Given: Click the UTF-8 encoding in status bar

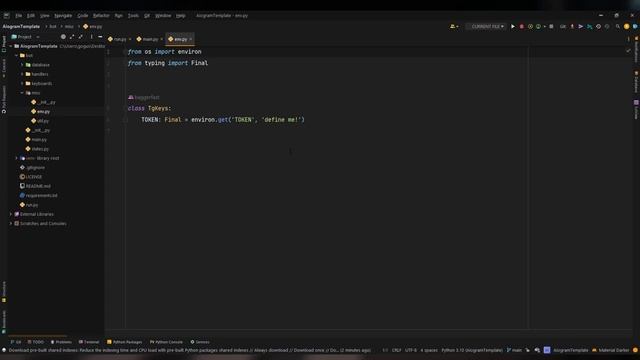Looking at the screenshot, I should pyautogui.click(x=411, y=350).
